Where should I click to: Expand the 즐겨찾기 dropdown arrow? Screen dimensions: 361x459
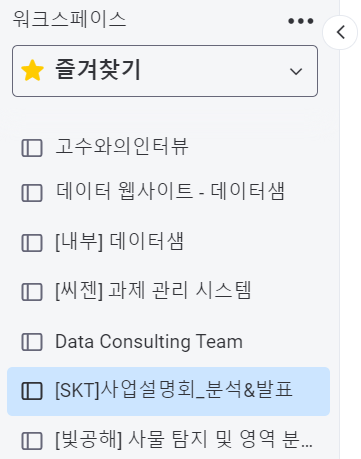pyautogui.click(x=296, y=71)
